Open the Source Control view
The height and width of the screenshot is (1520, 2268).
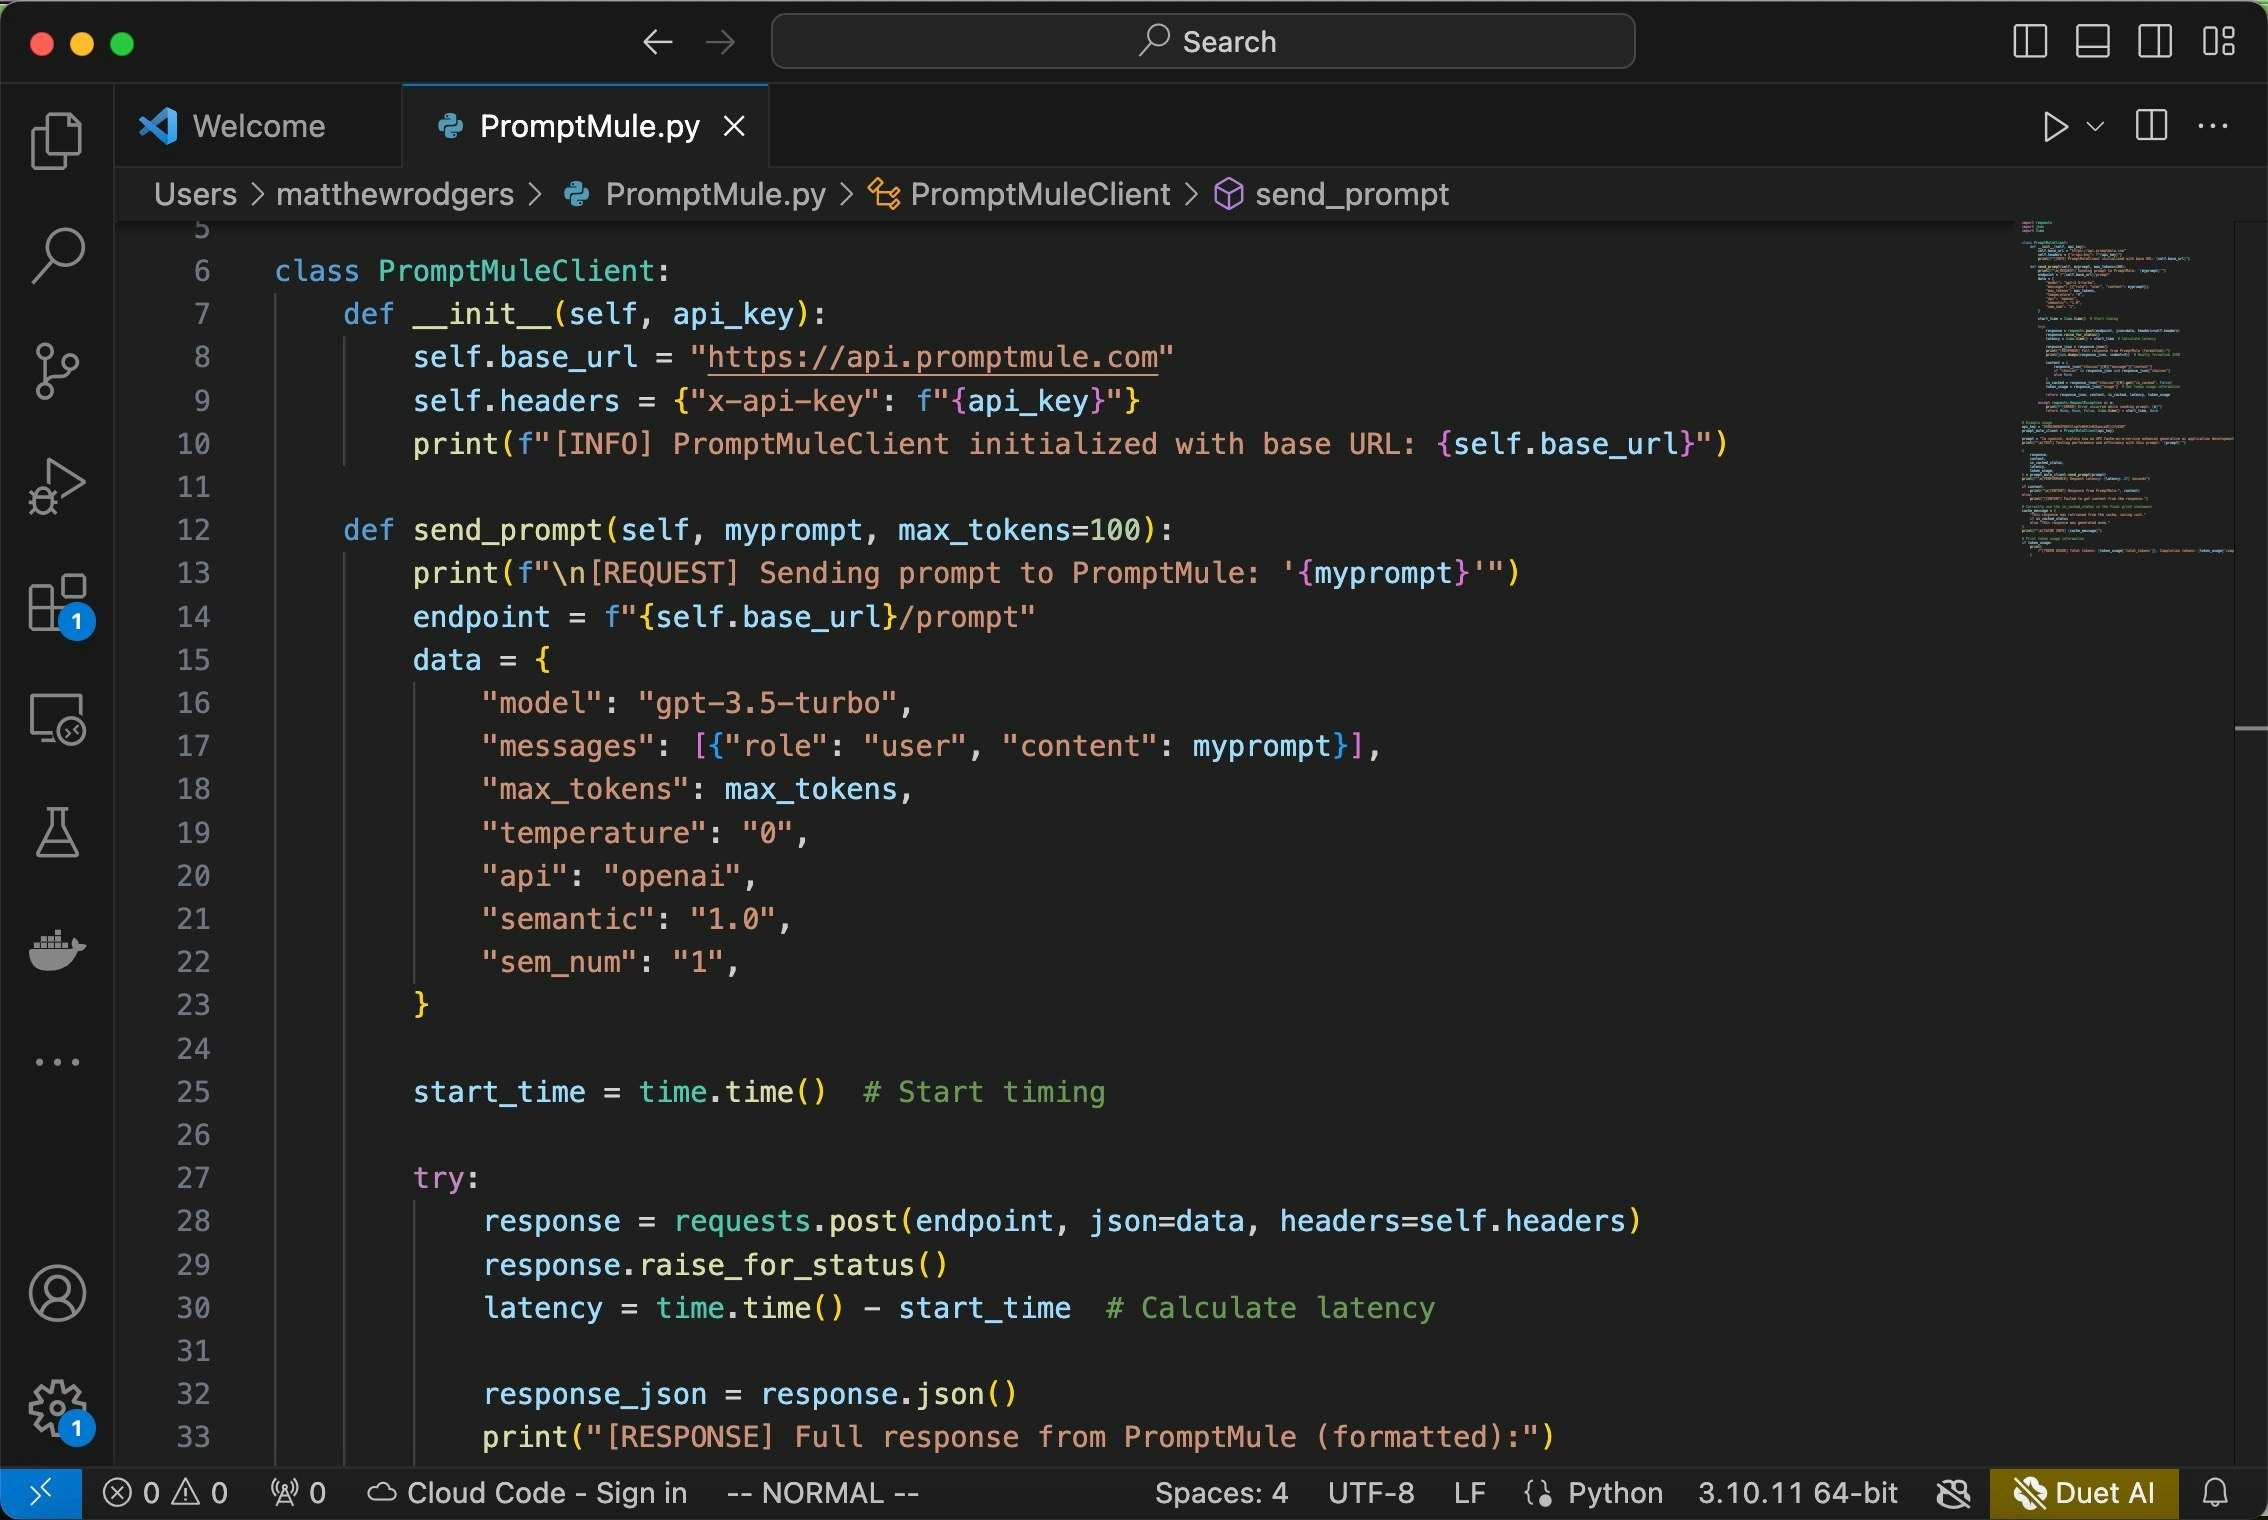[57, 370]
